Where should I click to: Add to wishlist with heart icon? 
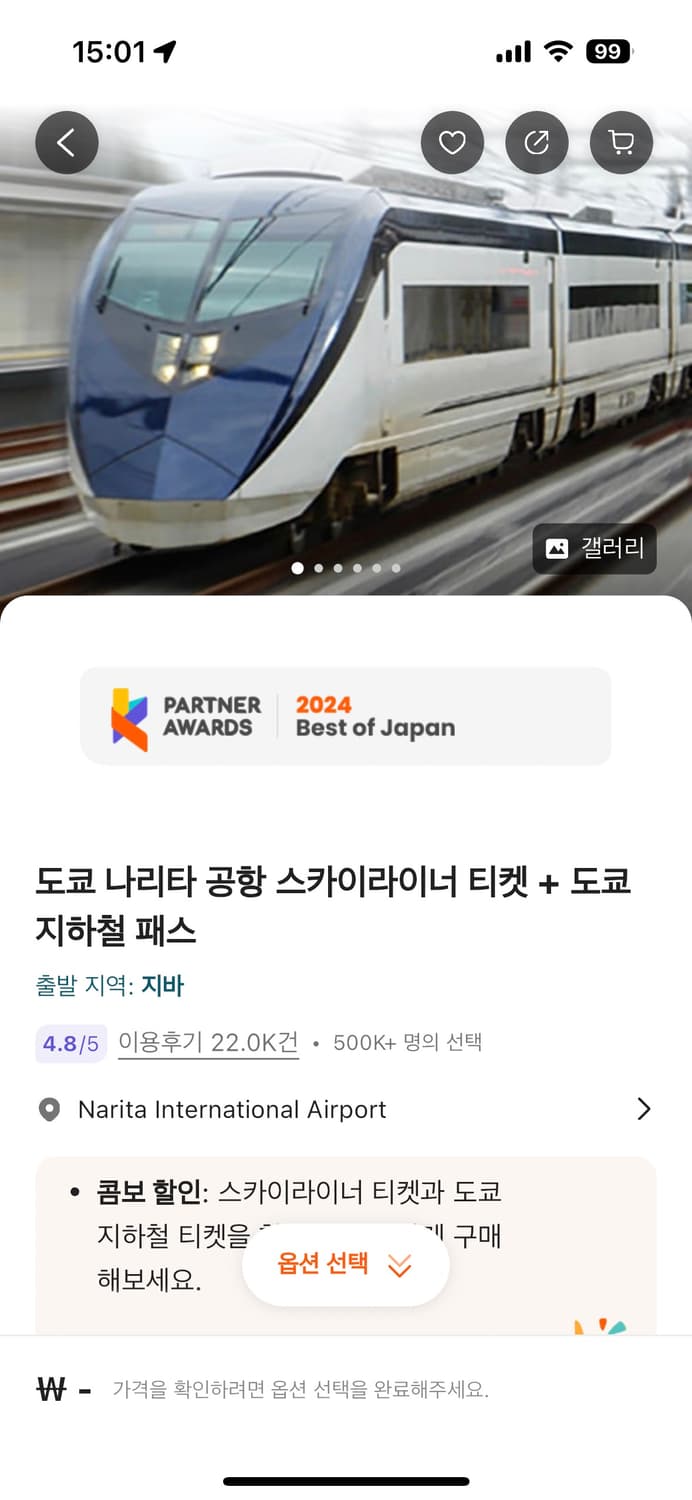[x=452, y=143]
